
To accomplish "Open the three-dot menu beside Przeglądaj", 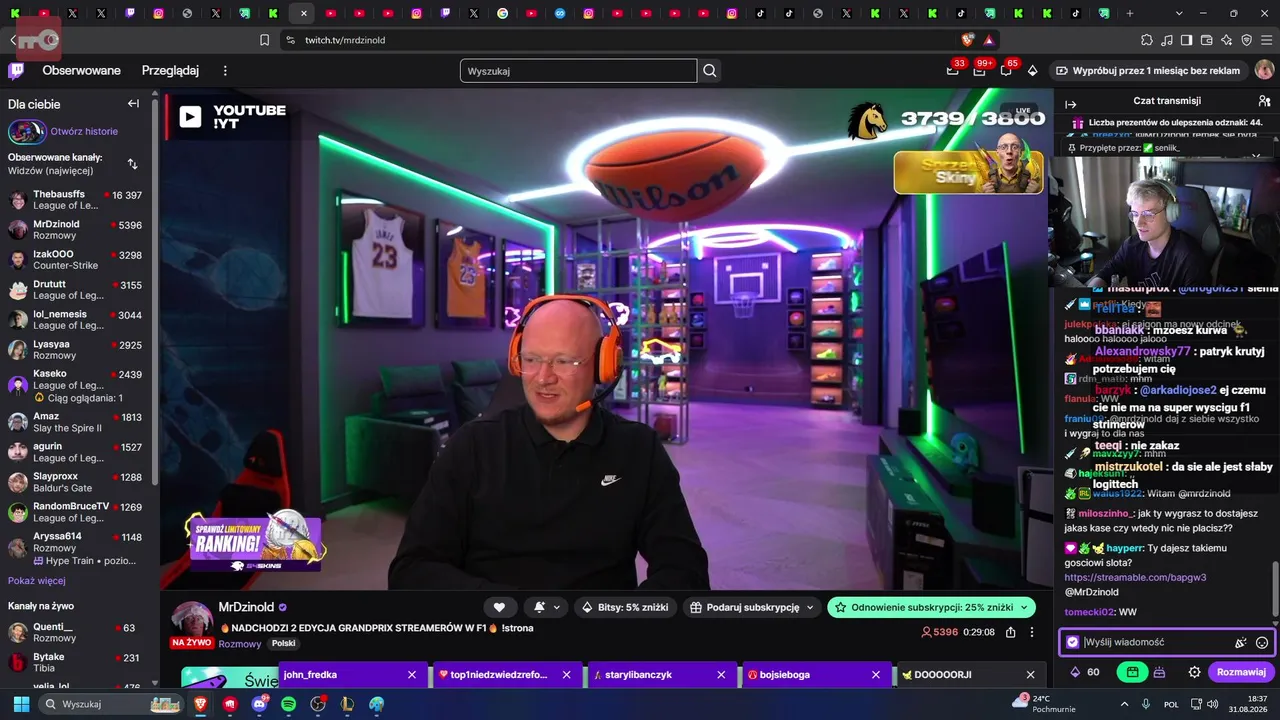I will (225, 71).
